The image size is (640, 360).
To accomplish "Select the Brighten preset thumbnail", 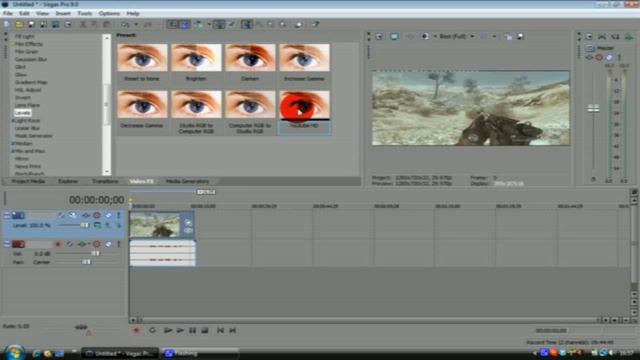I will tap(196, 58).
